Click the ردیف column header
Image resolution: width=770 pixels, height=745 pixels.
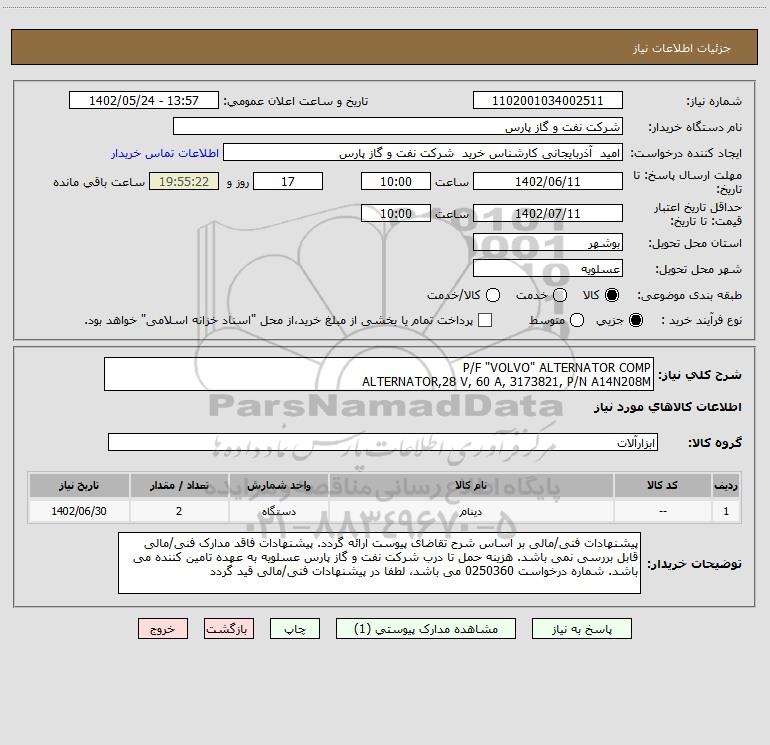(x=726, y=486)
